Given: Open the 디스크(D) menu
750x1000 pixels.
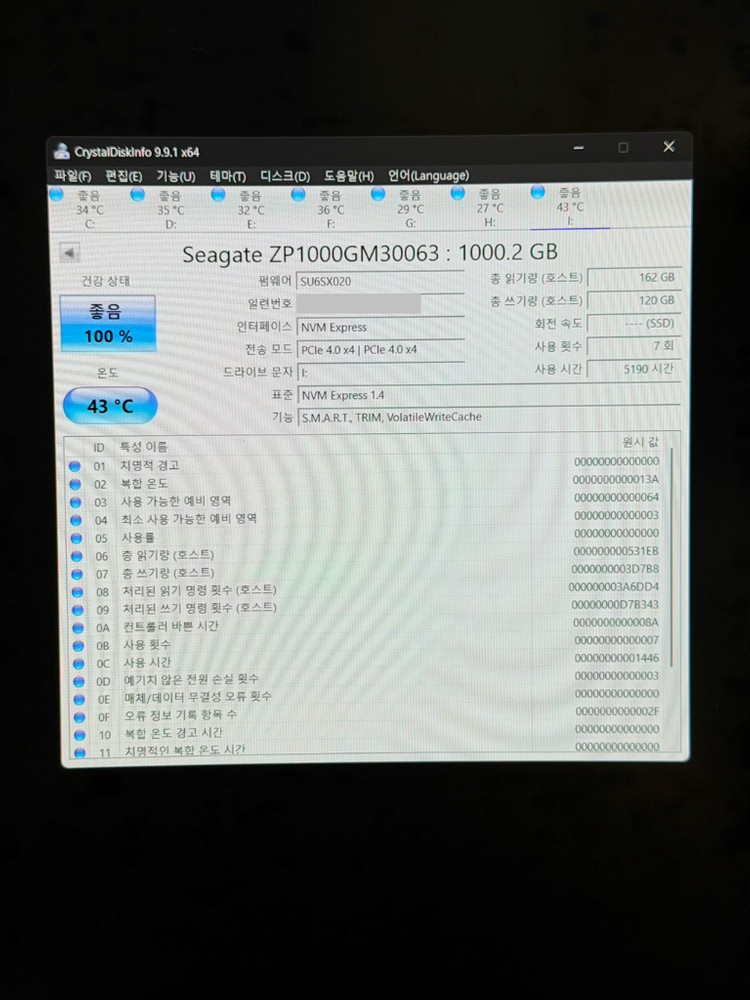Looking at the screenshot, I should pyautogui.click(x=285, y=176).
